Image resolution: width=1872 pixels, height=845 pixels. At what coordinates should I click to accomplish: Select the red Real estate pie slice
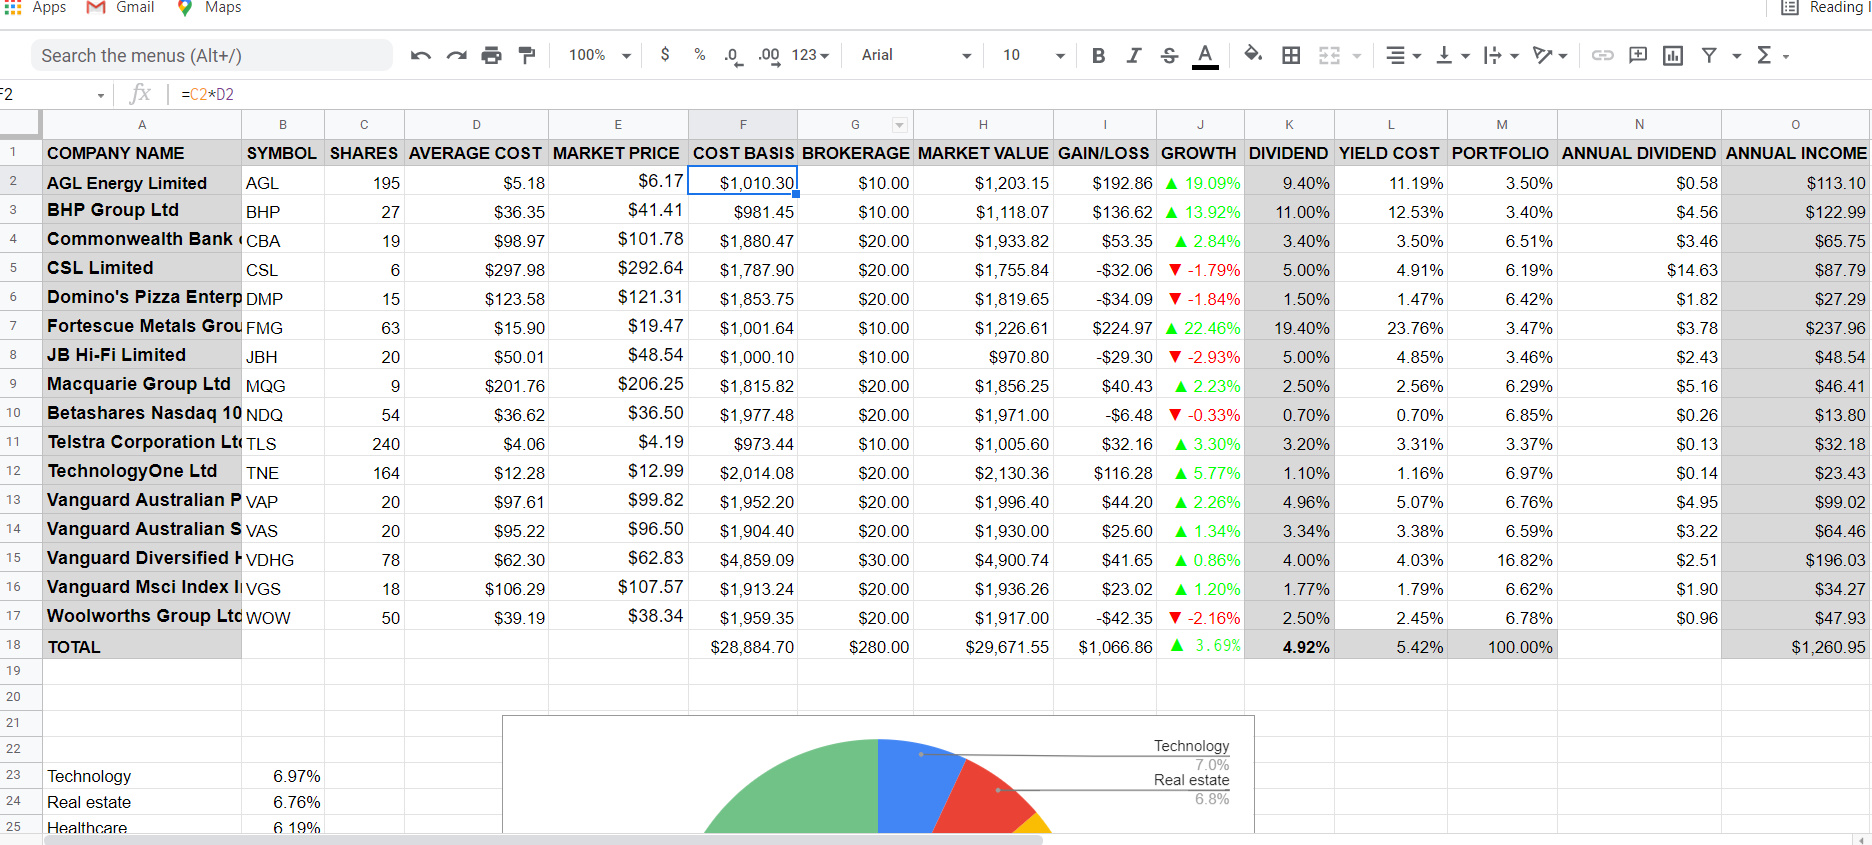pyautogui.click(x=985, y=800)
